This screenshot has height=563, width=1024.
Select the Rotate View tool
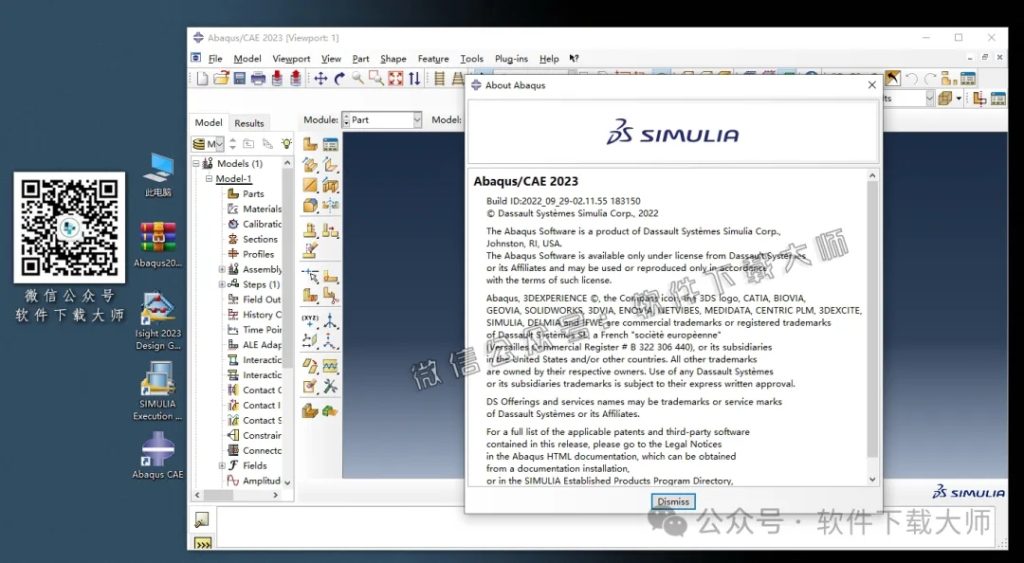339,79
